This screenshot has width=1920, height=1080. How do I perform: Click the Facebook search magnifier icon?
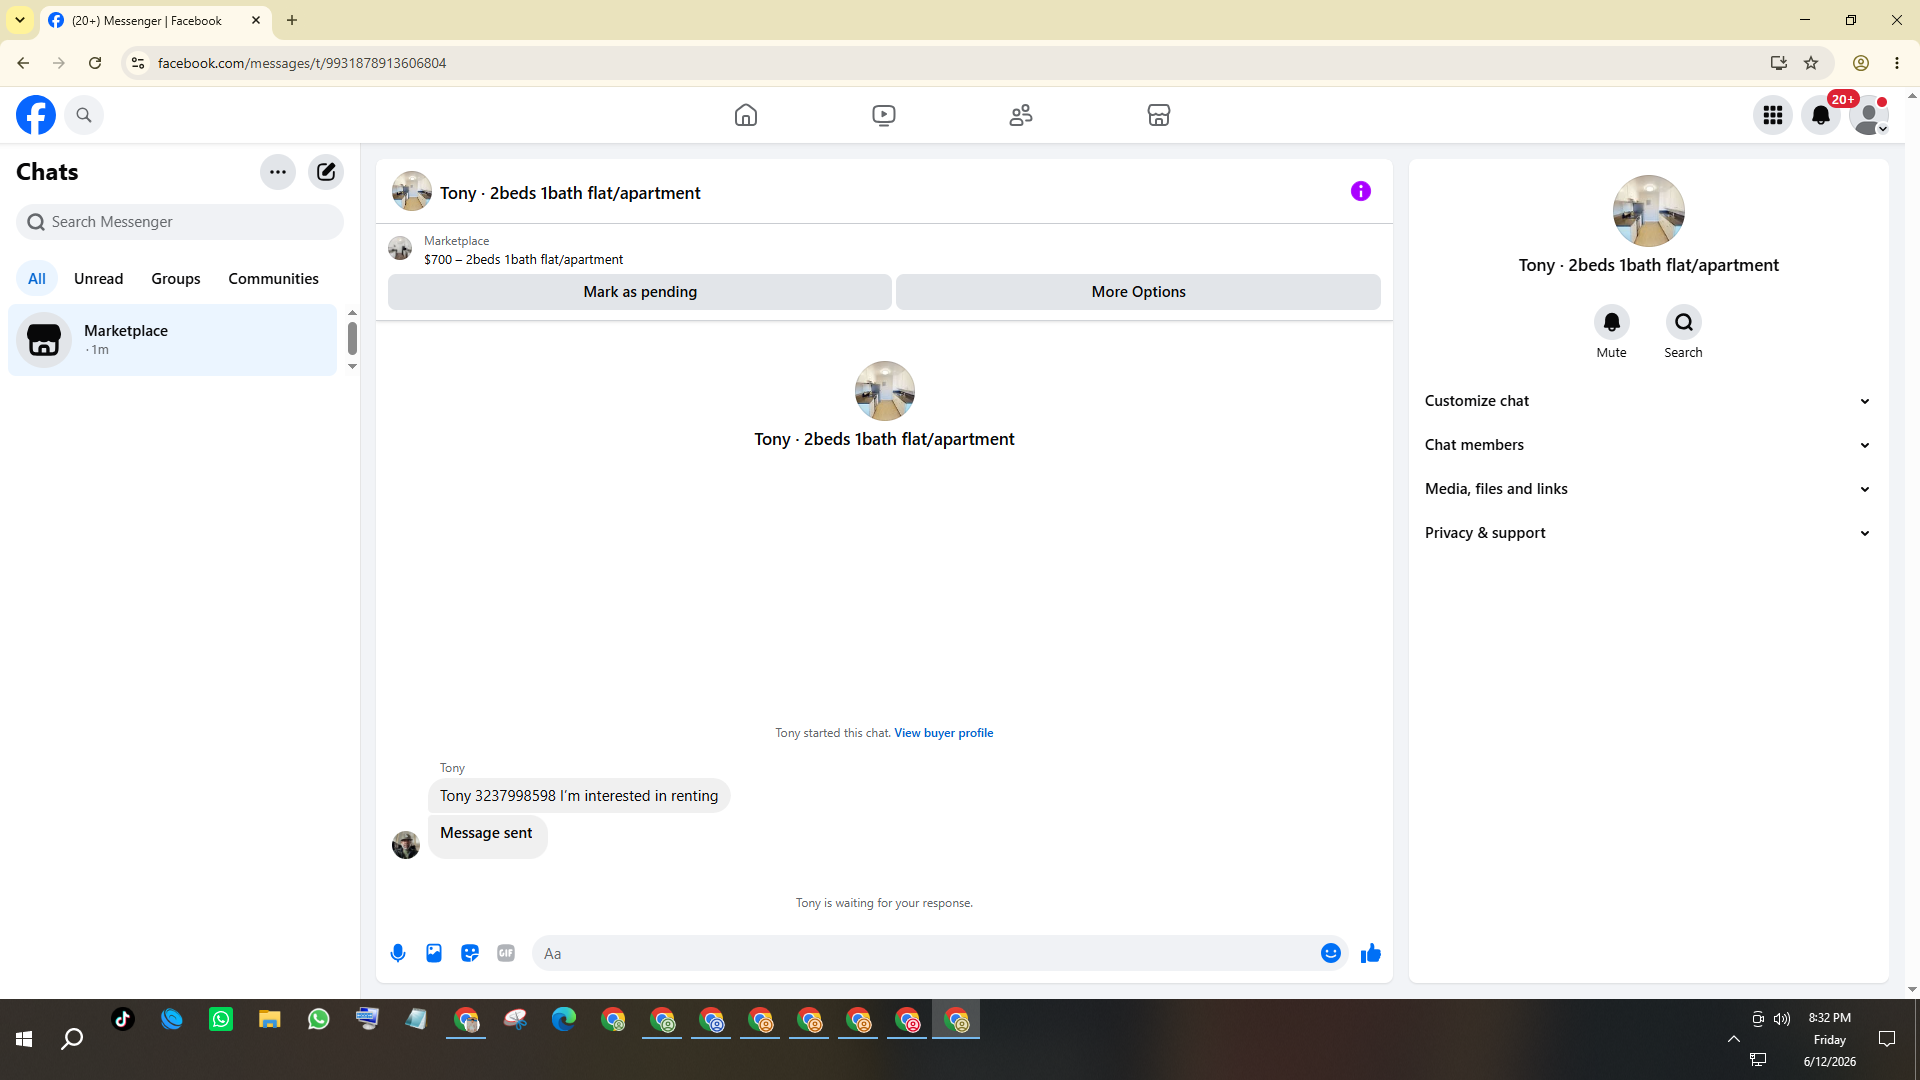click(x=84, y=115)
